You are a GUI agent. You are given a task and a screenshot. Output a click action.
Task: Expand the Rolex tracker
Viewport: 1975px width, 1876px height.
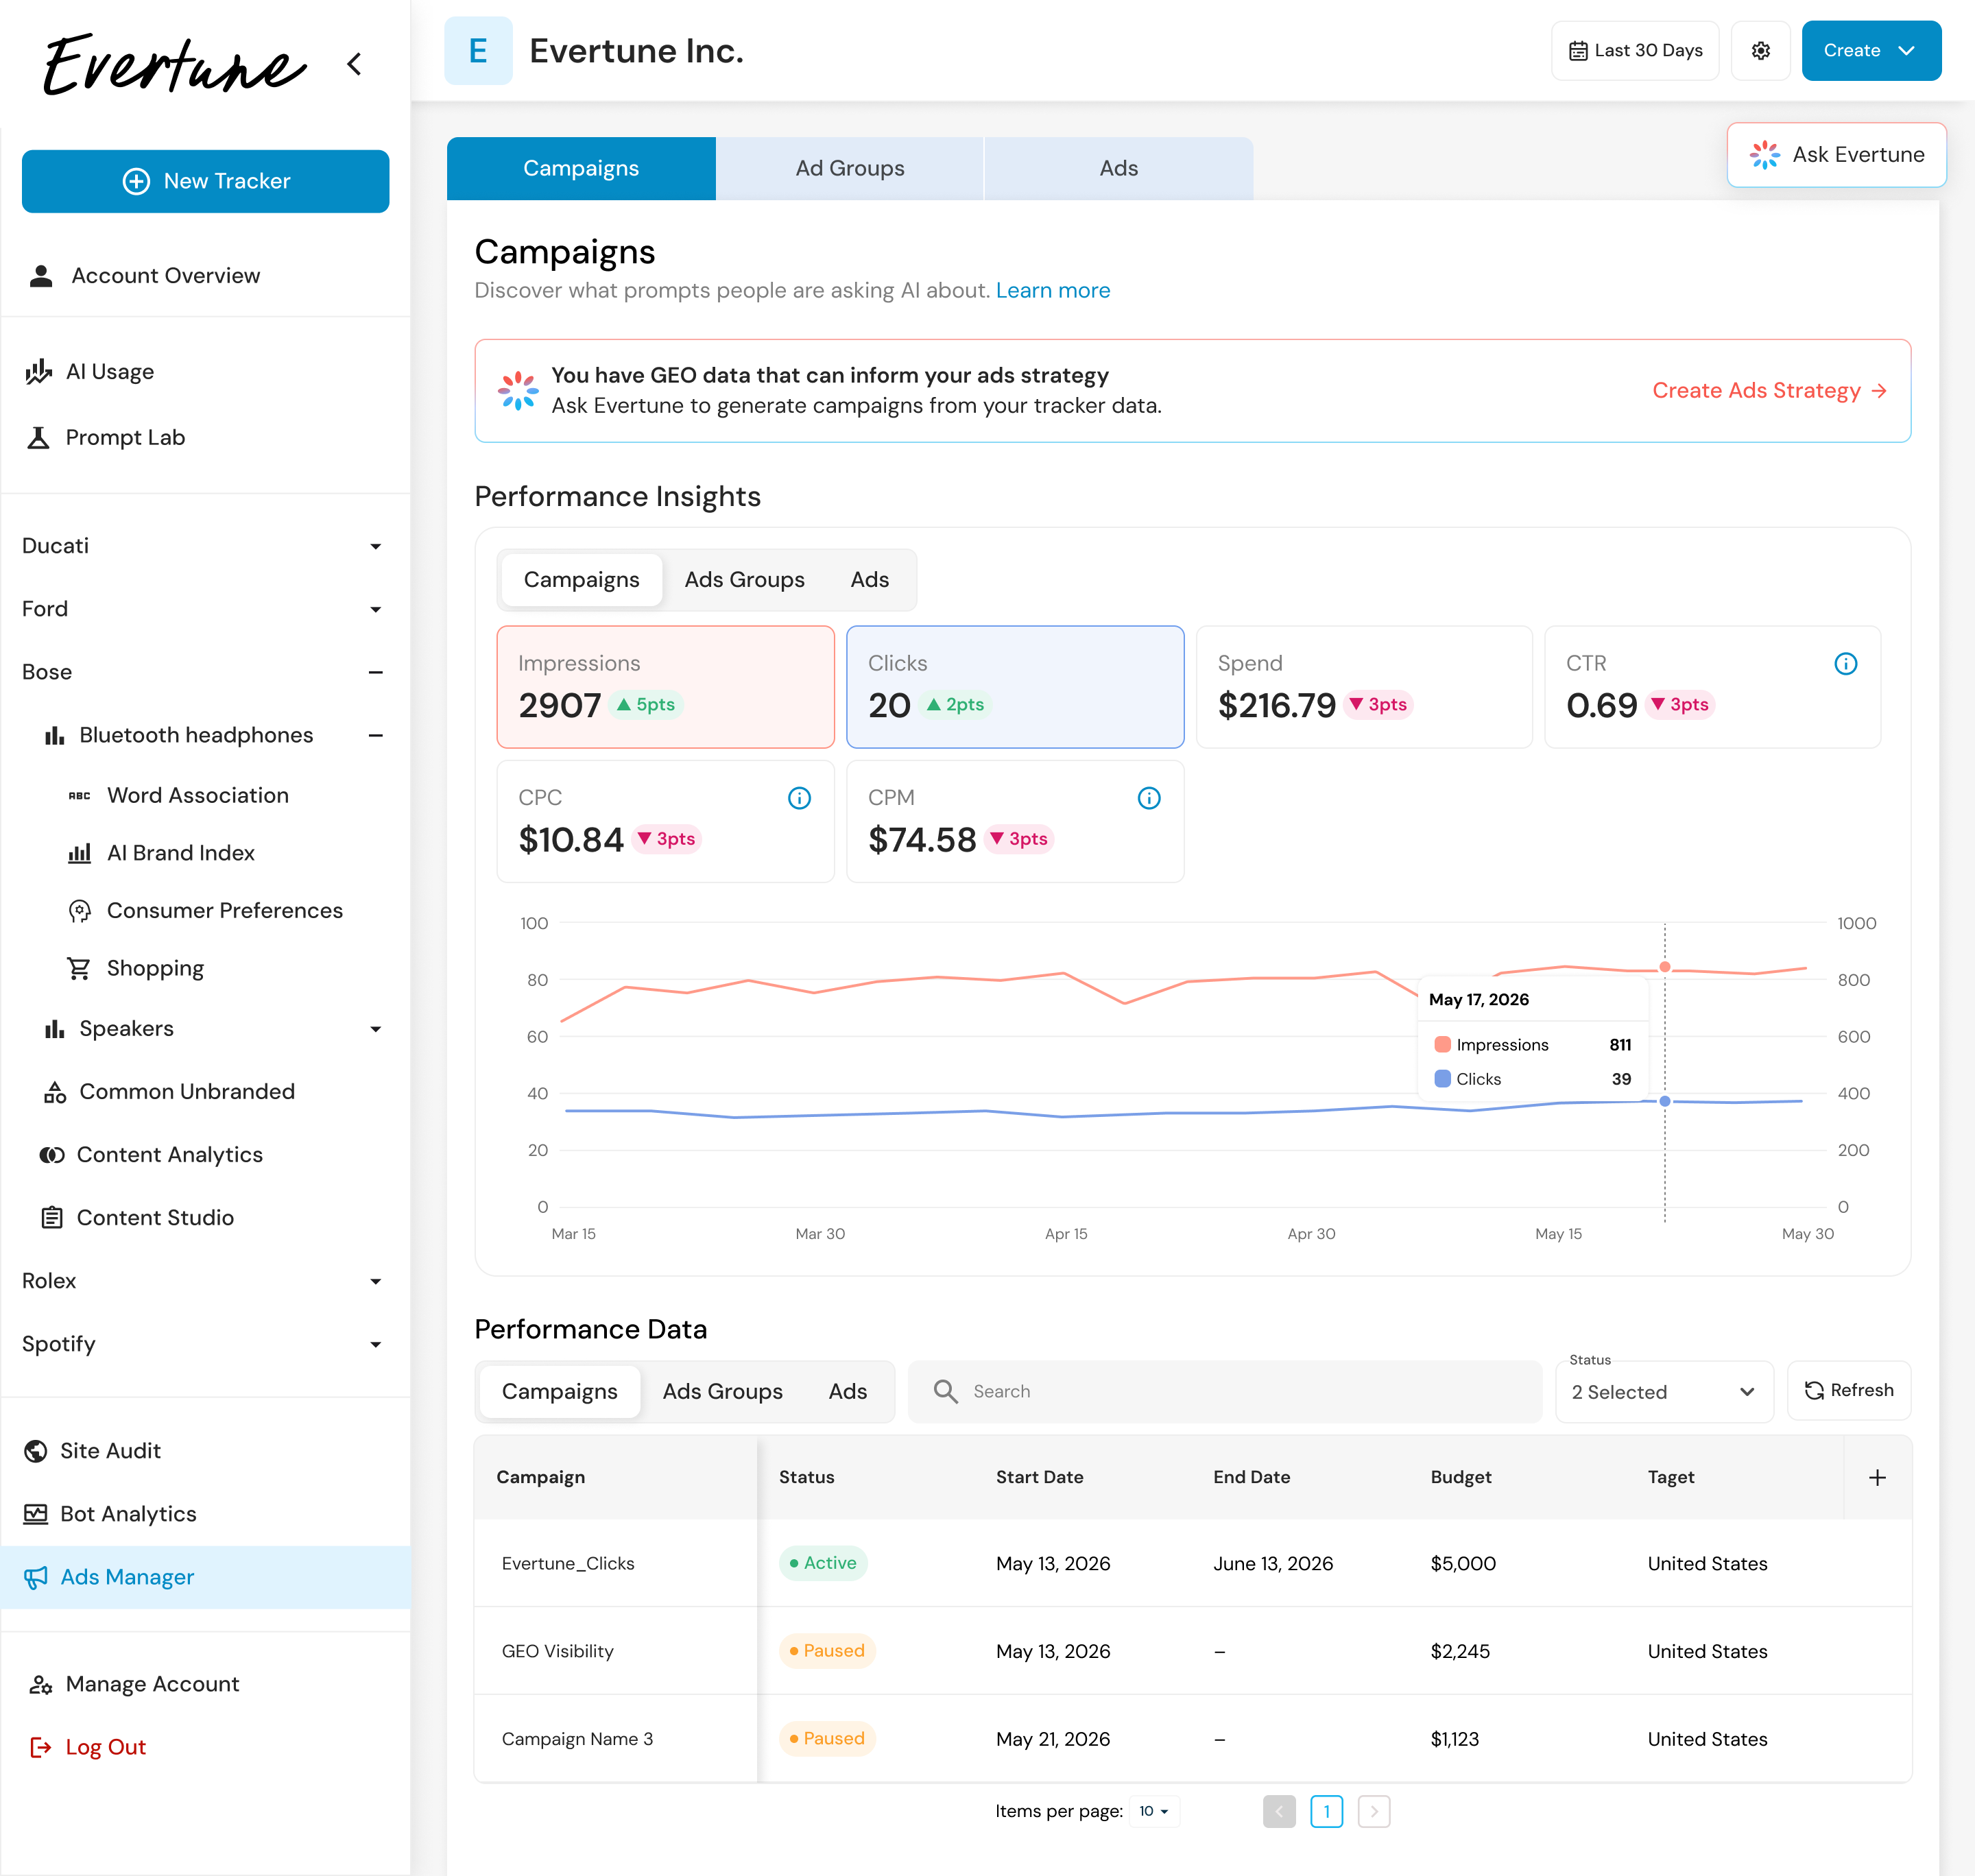376,1281
